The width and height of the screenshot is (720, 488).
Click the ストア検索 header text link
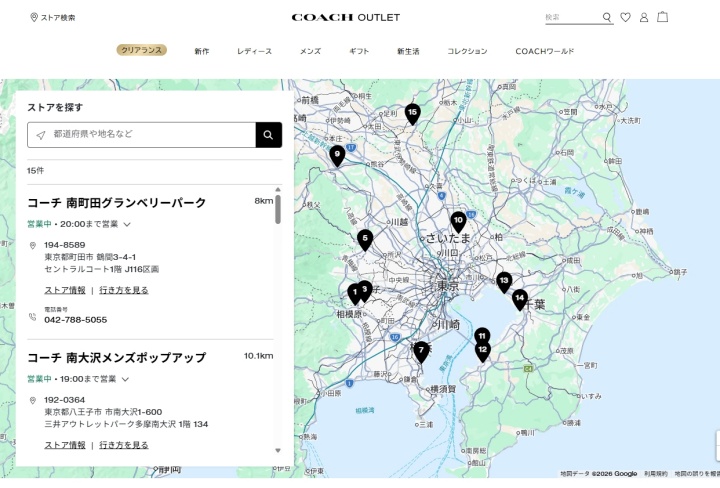[58, 17]
